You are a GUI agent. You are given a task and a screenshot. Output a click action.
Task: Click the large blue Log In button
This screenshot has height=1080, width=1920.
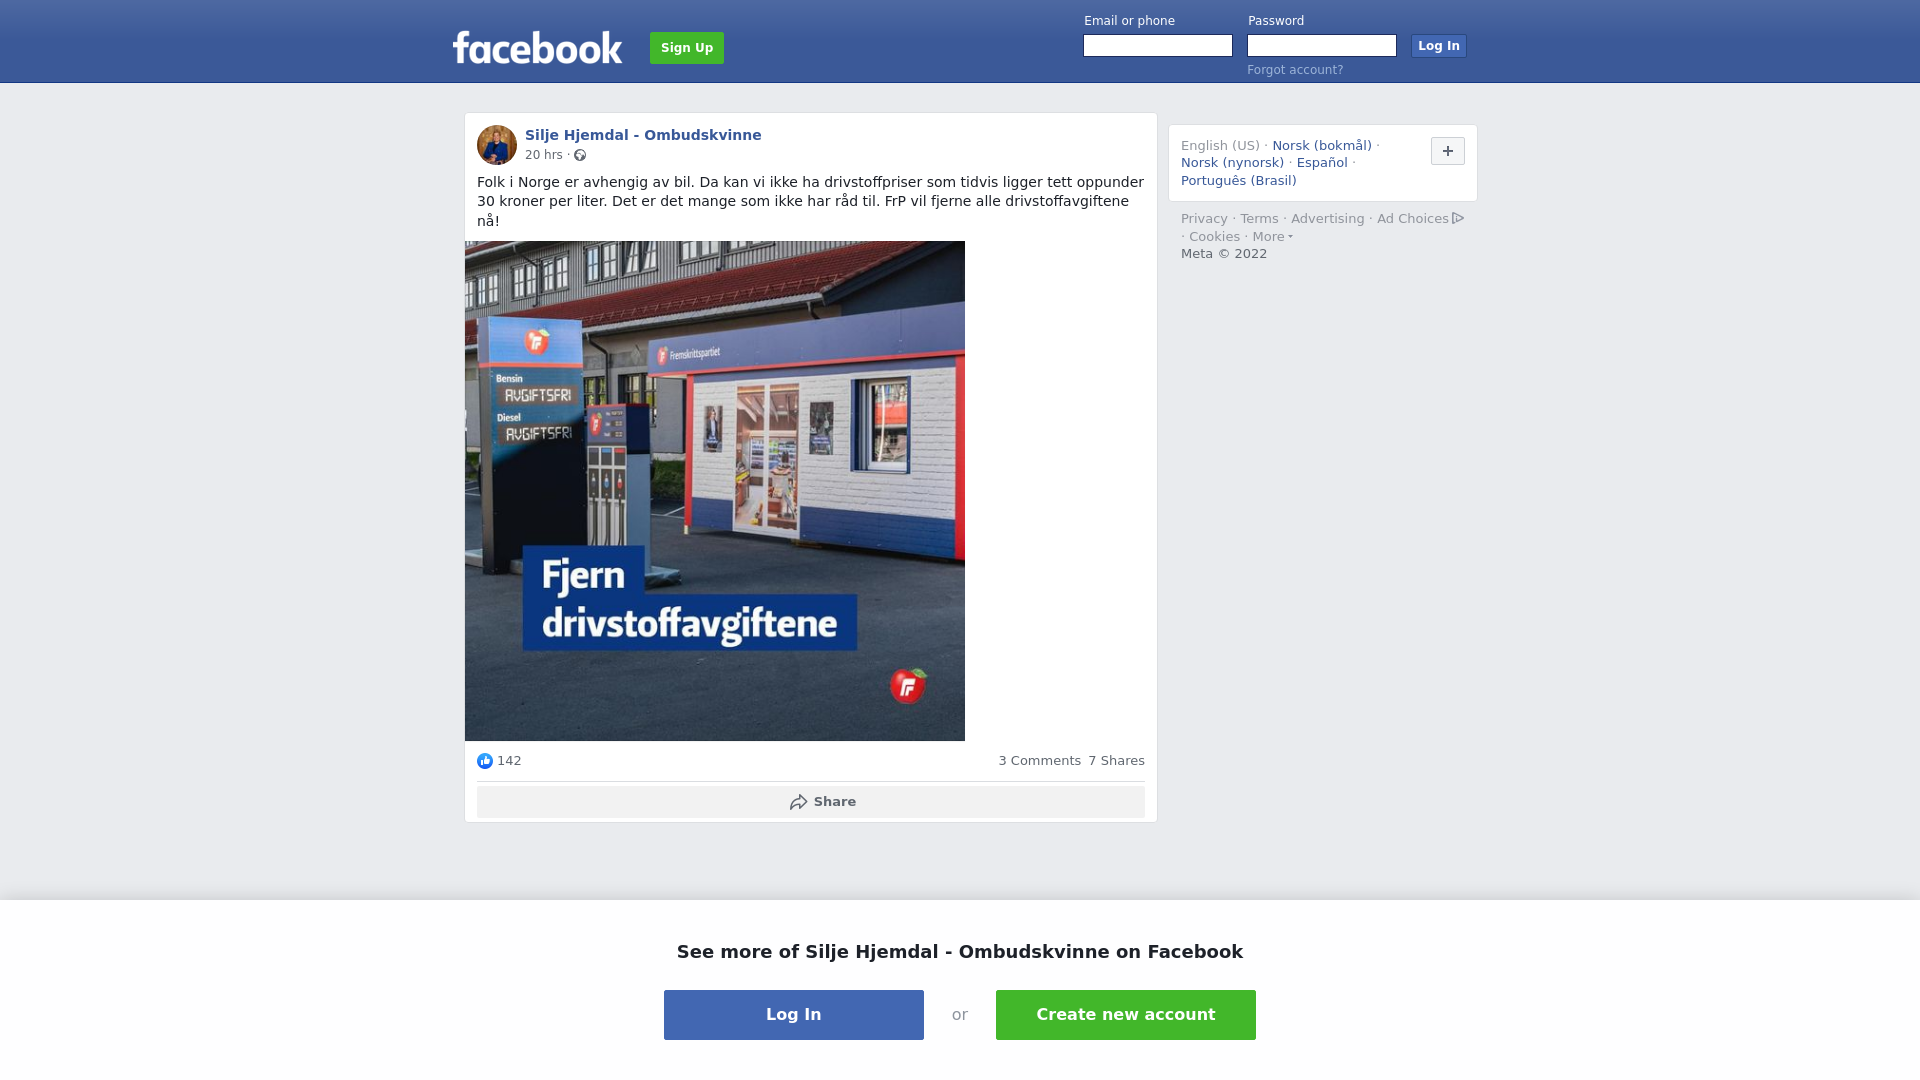click(x=794, y=1015)
